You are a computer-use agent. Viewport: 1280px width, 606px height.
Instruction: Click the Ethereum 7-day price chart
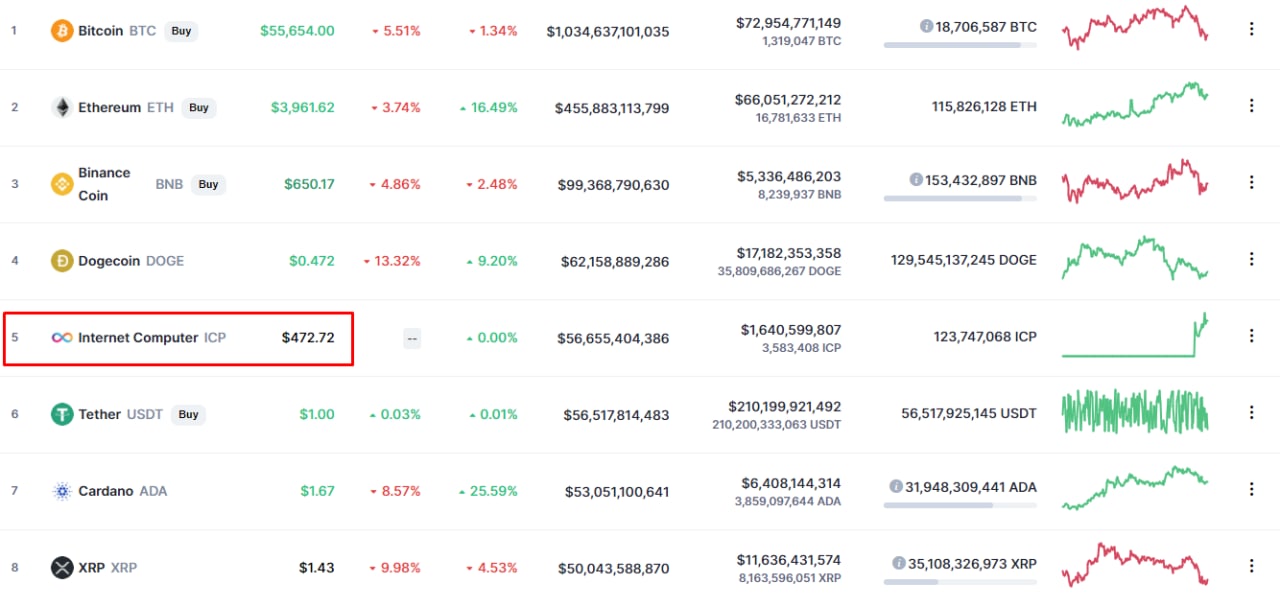point(1135,106)
